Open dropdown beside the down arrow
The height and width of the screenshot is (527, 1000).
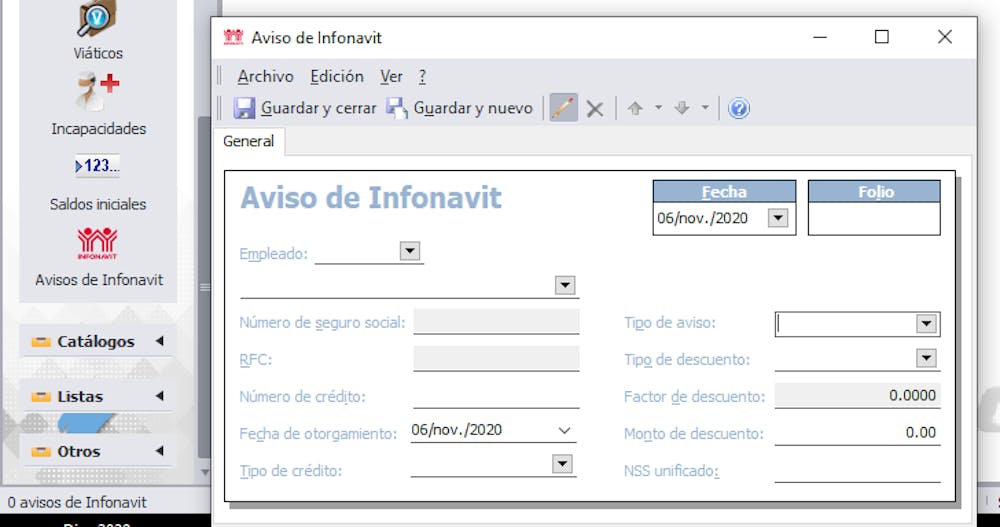coord(705,108)
